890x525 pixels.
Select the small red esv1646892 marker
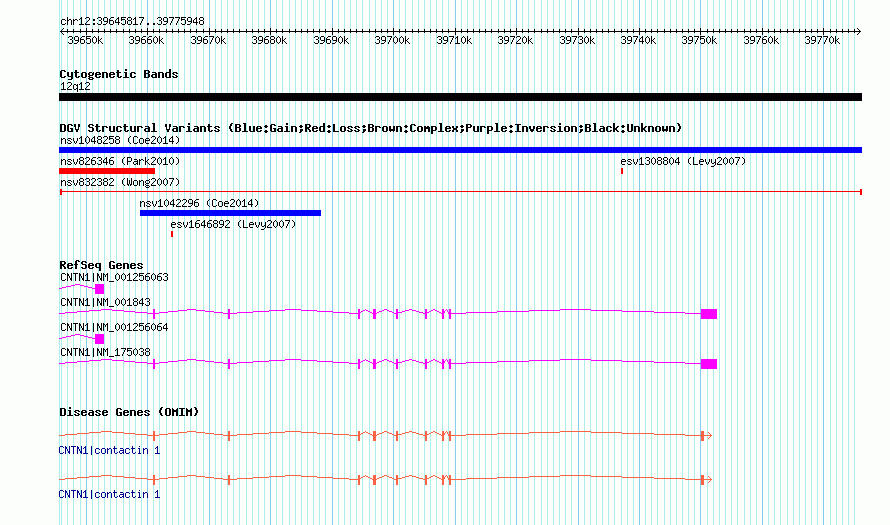[x=172, y=234]
